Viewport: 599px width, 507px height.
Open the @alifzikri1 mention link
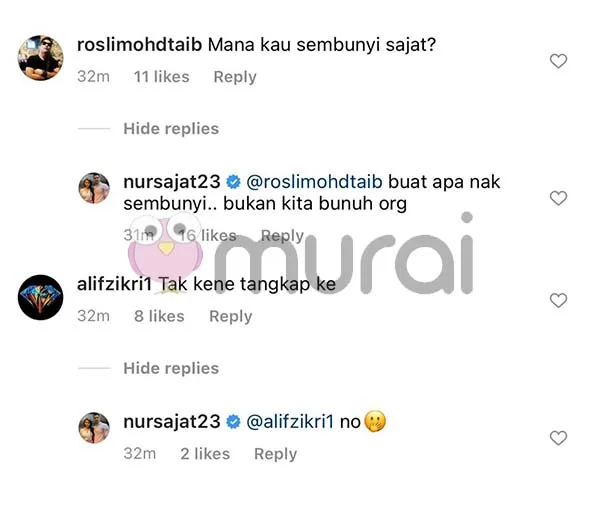(290, 422)
